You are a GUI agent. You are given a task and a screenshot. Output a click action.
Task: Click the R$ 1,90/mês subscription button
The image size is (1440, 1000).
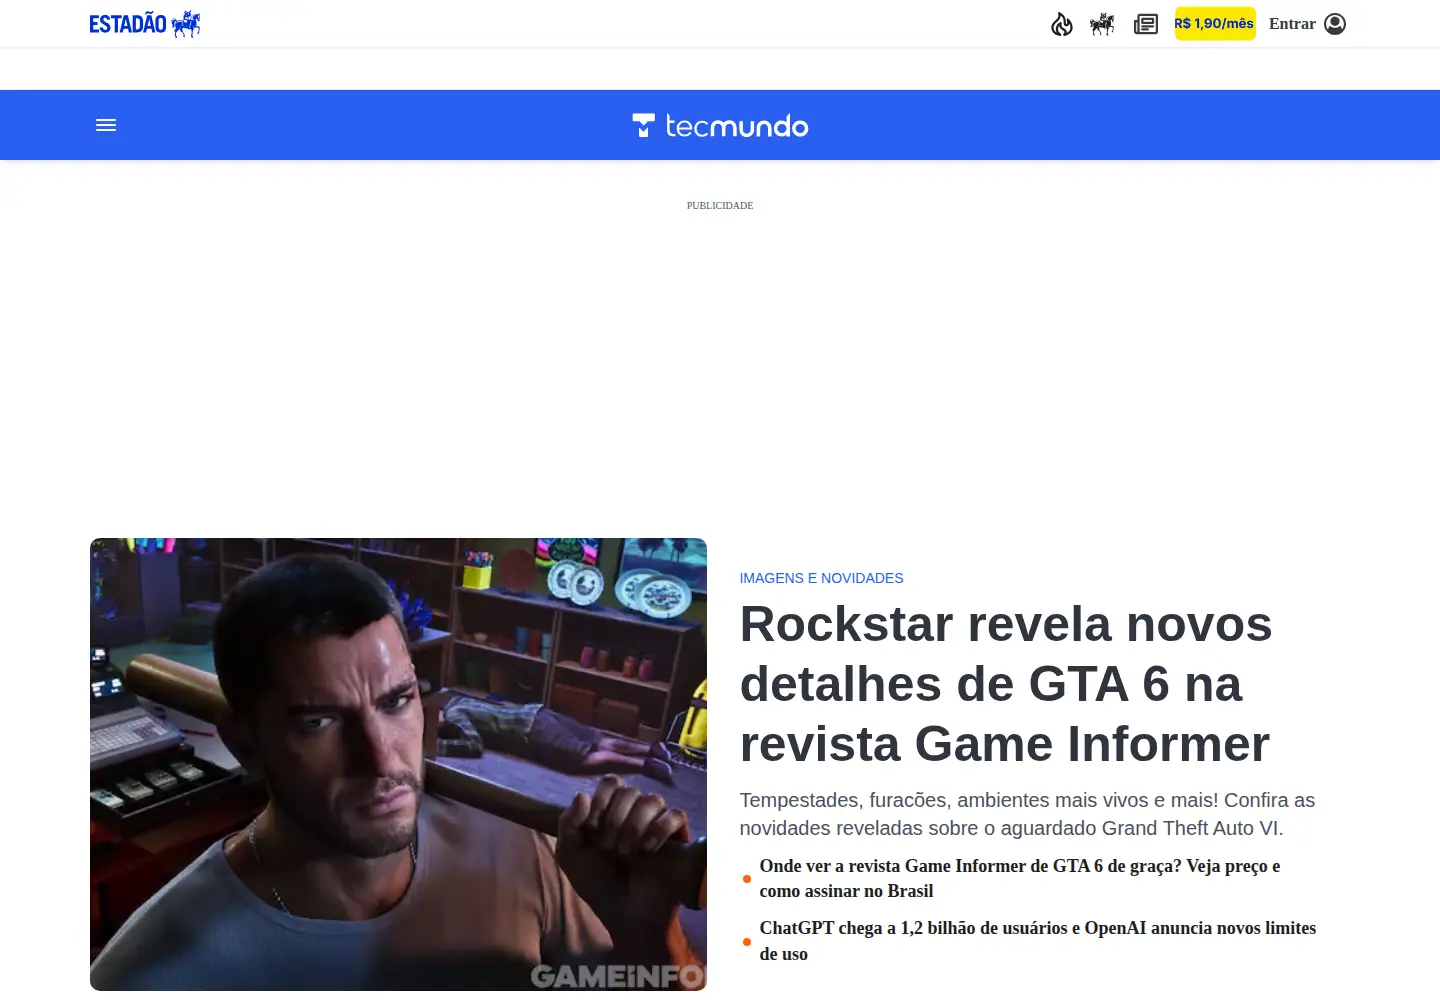click(x=1215, y=24)
